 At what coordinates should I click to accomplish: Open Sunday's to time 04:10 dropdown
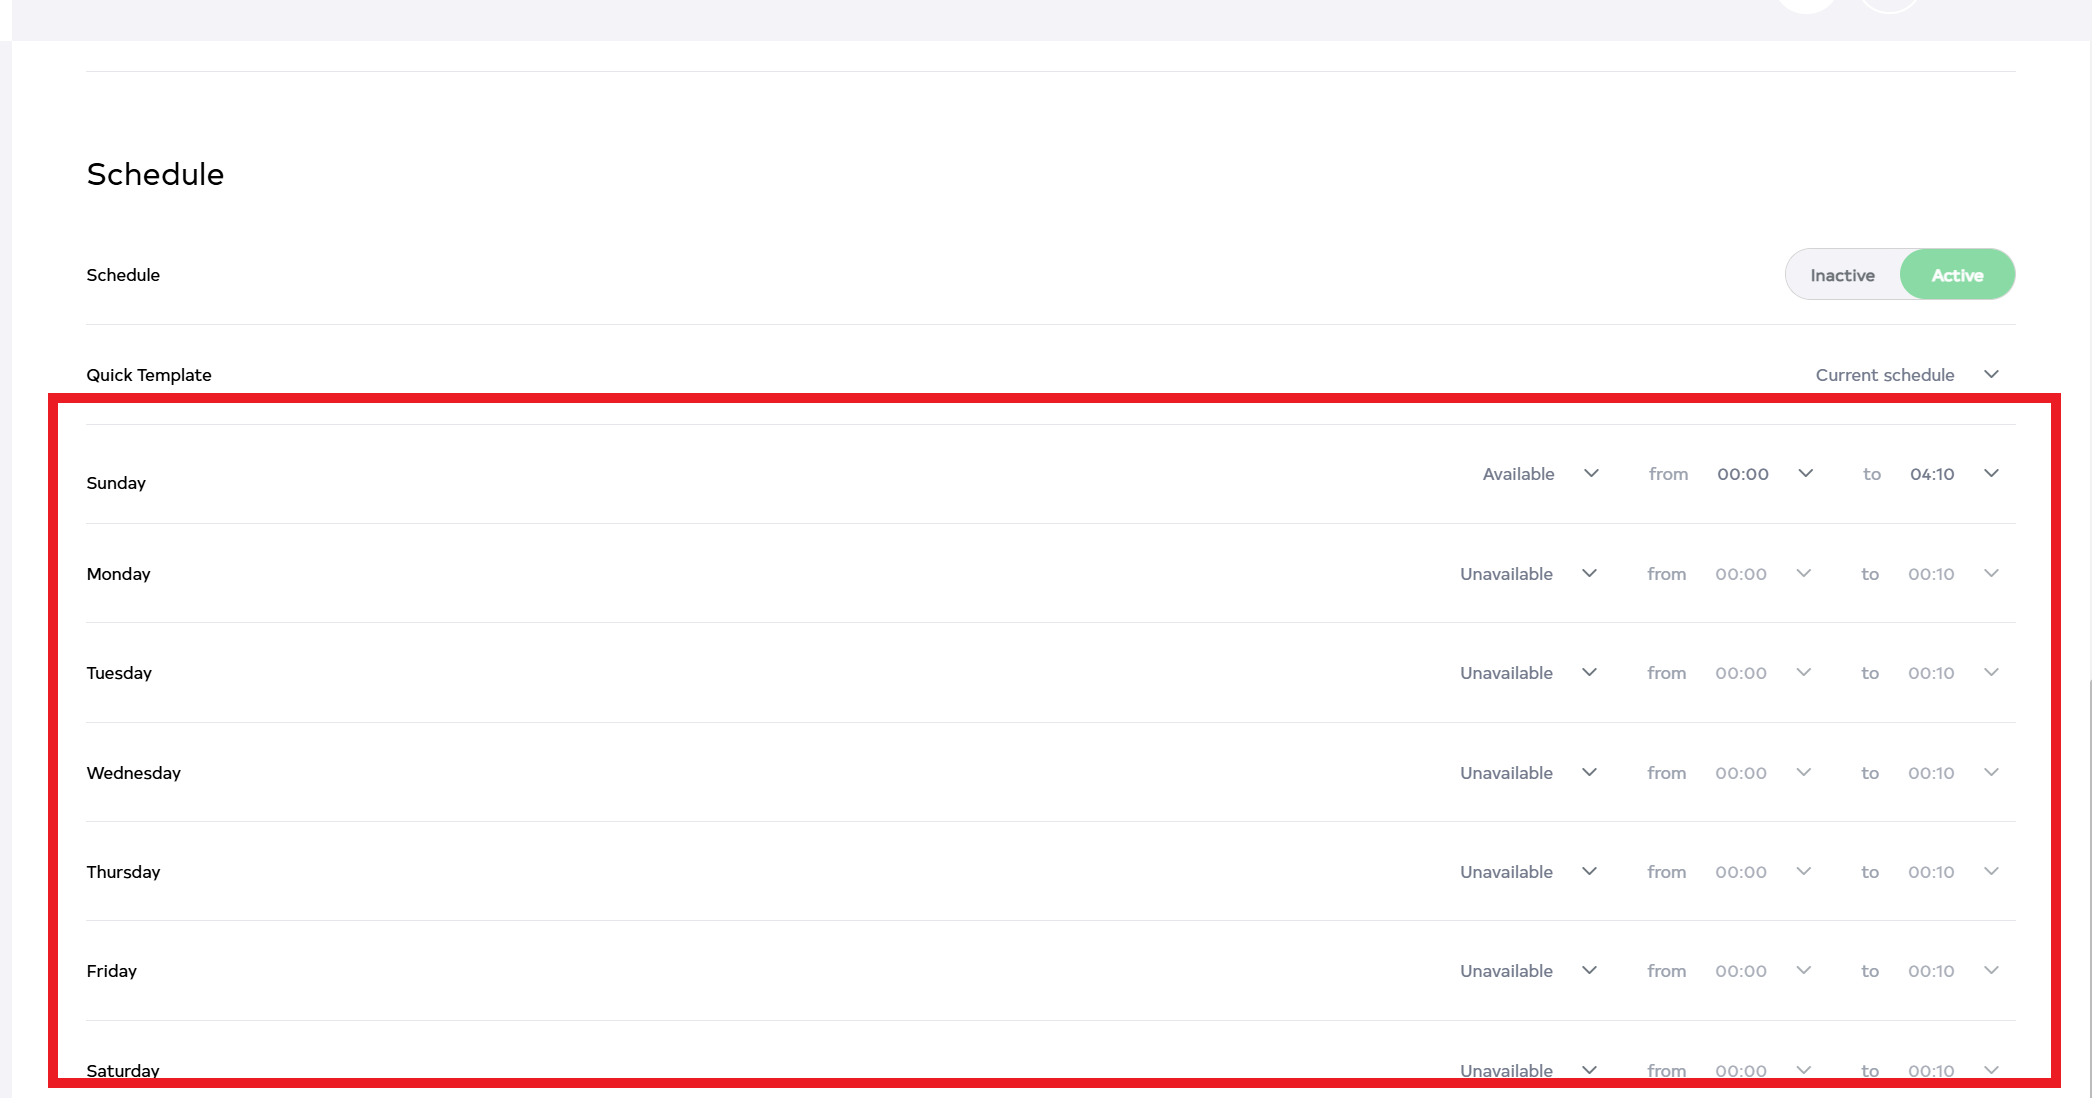1952,474
